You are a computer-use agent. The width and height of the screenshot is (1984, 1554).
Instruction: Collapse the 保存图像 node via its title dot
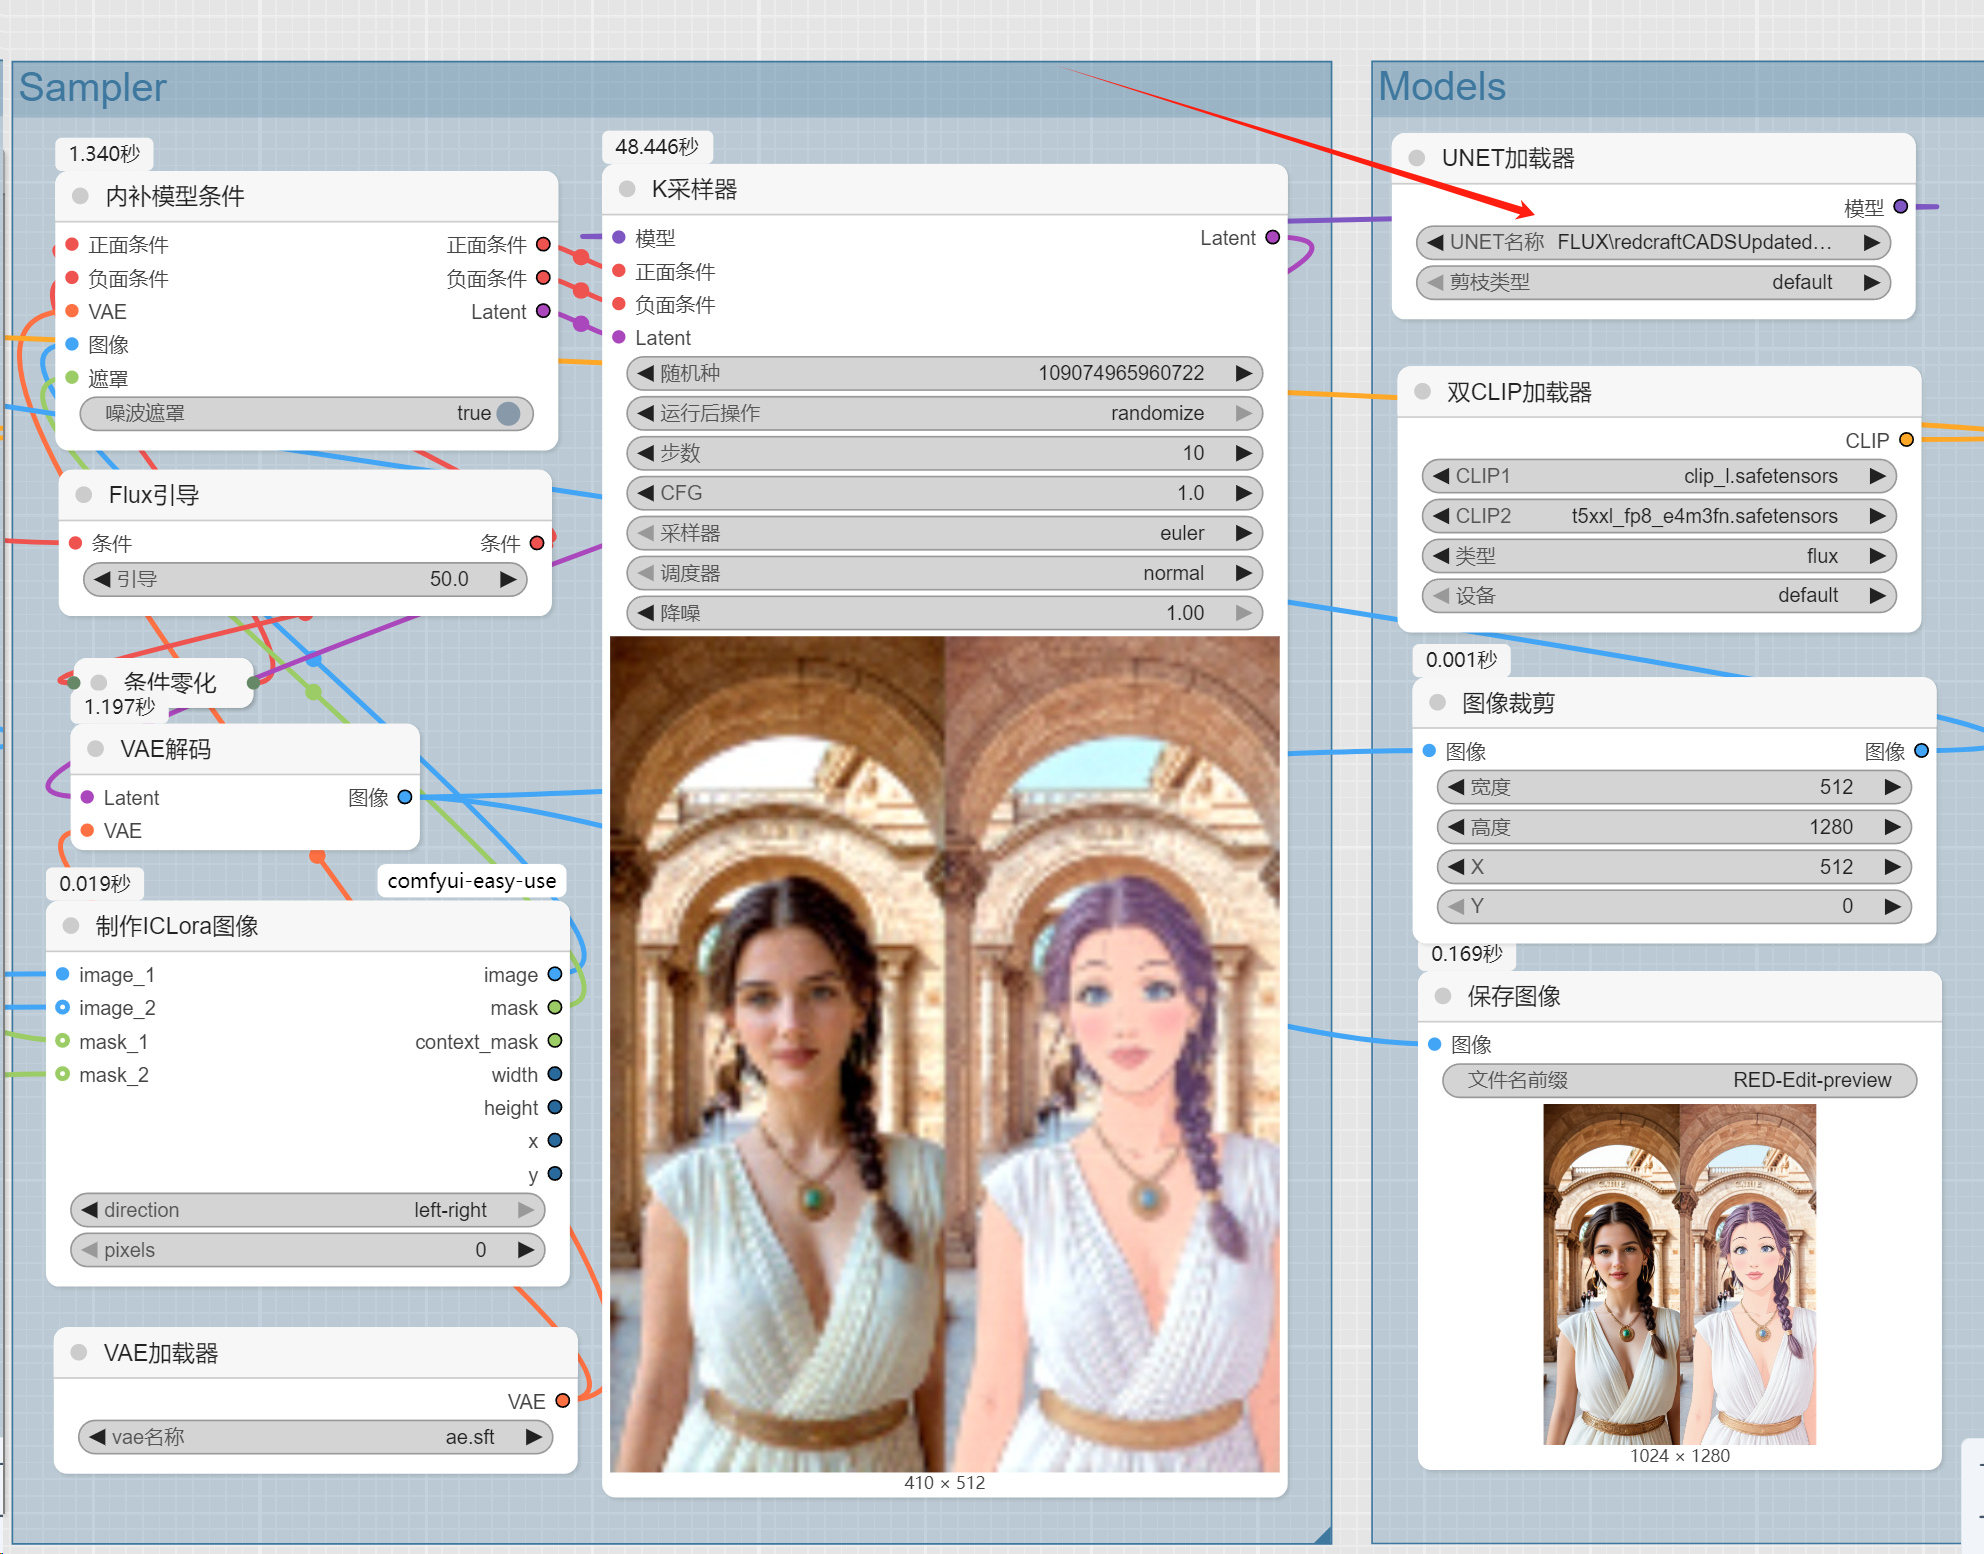pos(1443,996)
